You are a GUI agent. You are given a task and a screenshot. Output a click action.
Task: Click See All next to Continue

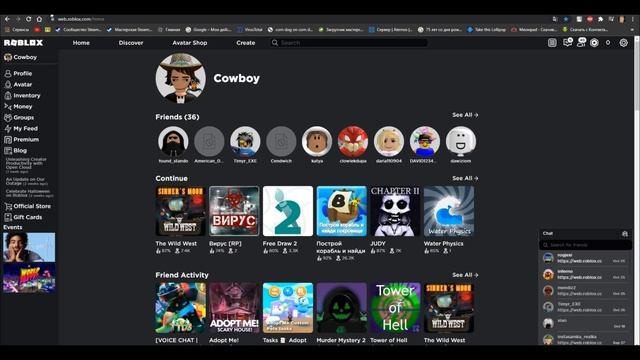tap(465, 178)
